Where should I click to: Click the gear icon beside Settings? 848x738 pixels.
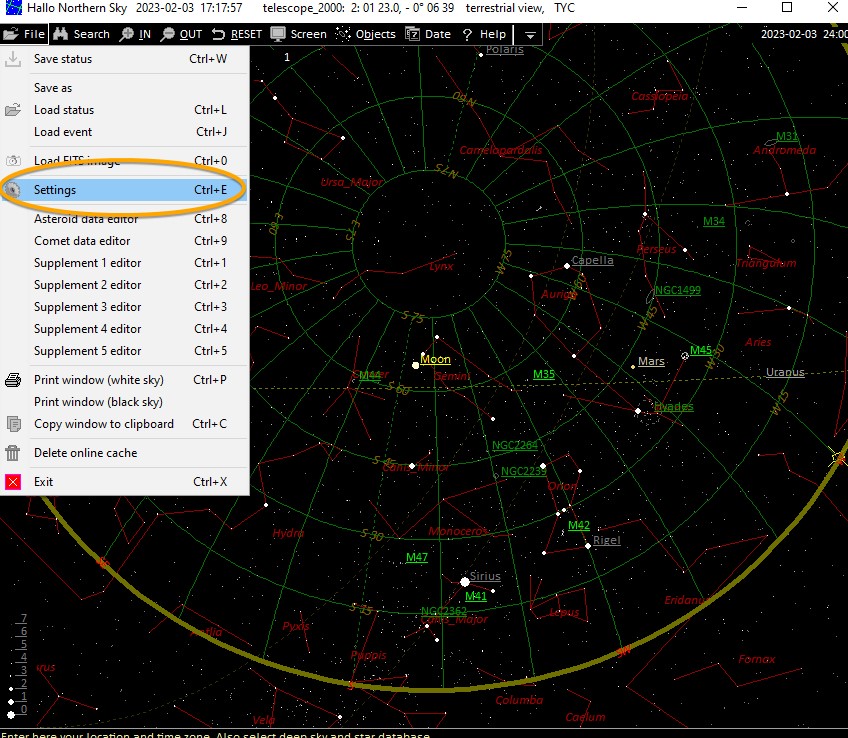13,190
